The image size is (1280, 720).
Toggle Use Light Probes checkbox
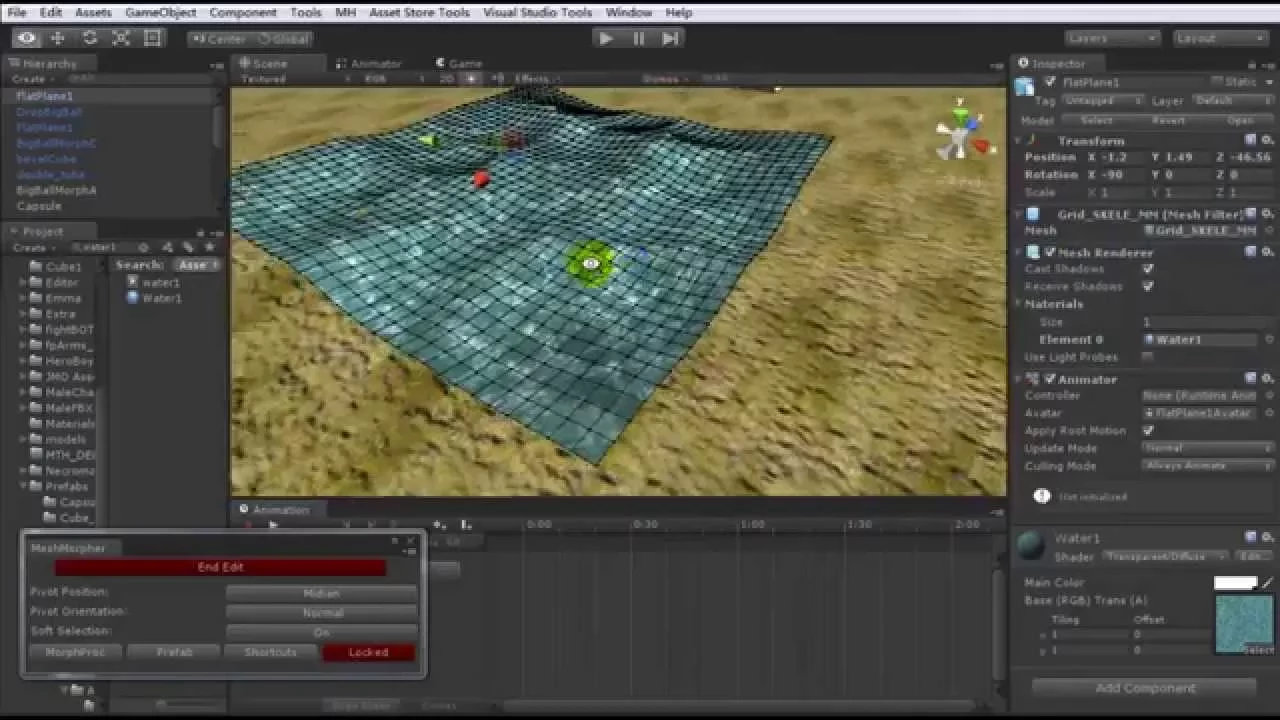click(x=1148, y=357)
